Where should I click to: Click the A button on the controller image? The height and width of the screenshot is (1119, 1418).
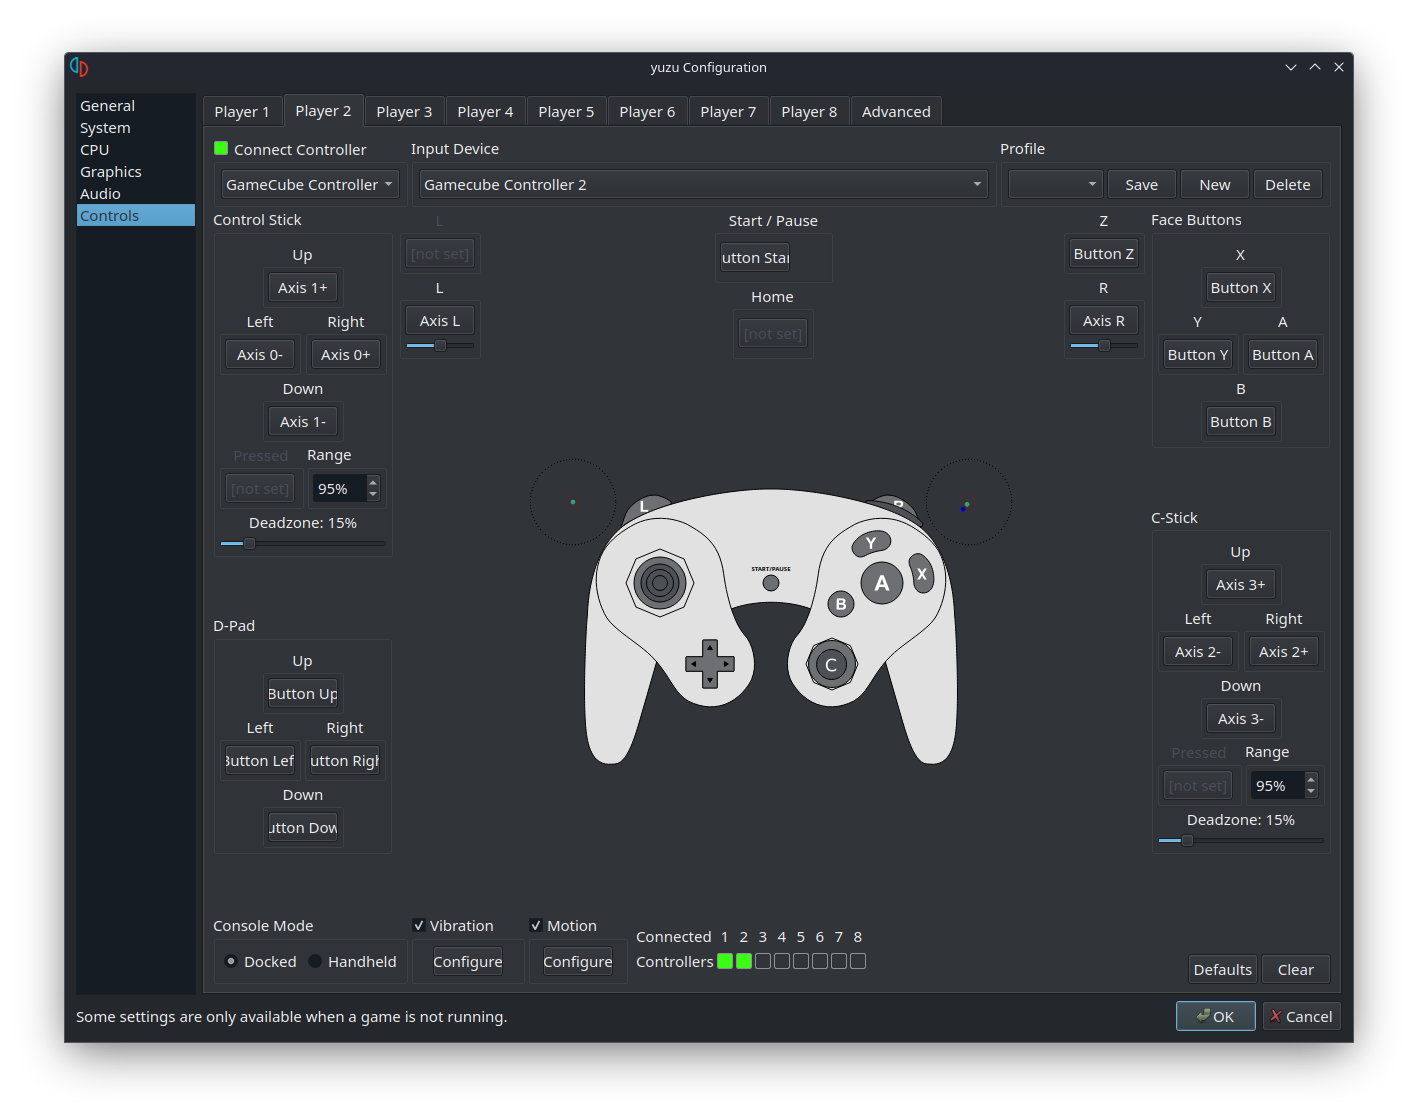[881, 583]
